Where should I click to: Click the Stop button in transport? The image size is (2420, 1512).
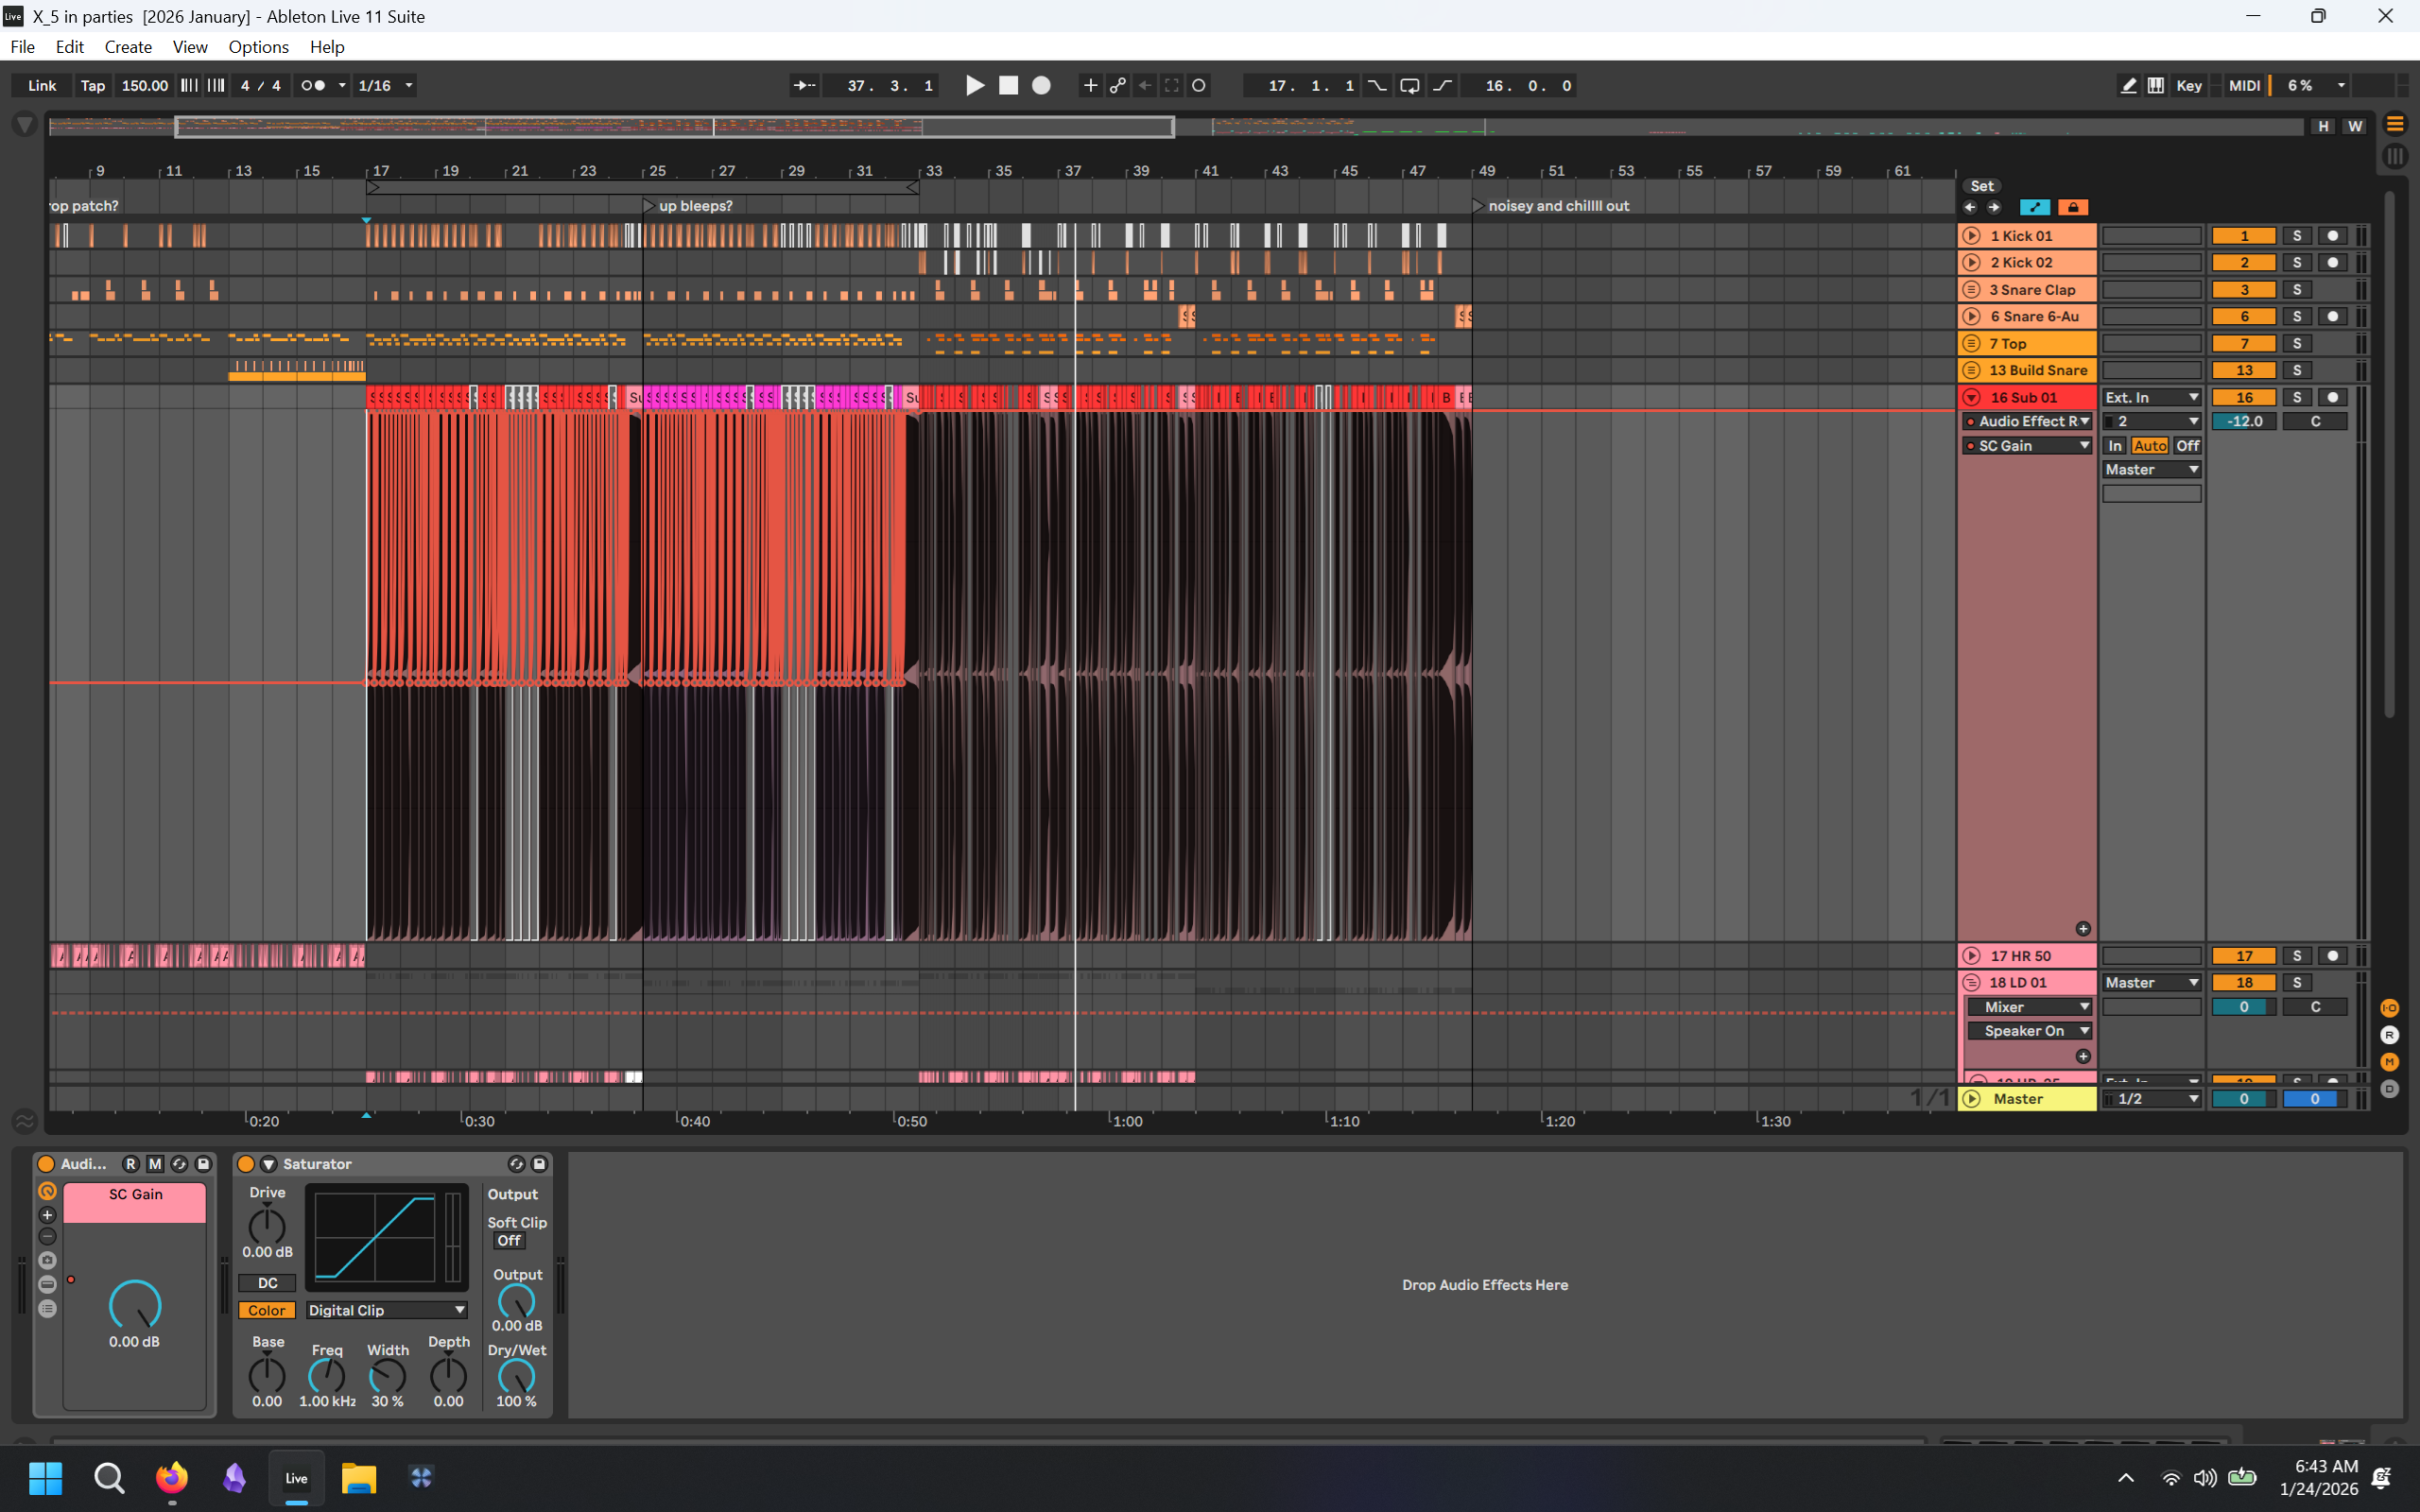pyautogui.click(x=1008, y=86)
